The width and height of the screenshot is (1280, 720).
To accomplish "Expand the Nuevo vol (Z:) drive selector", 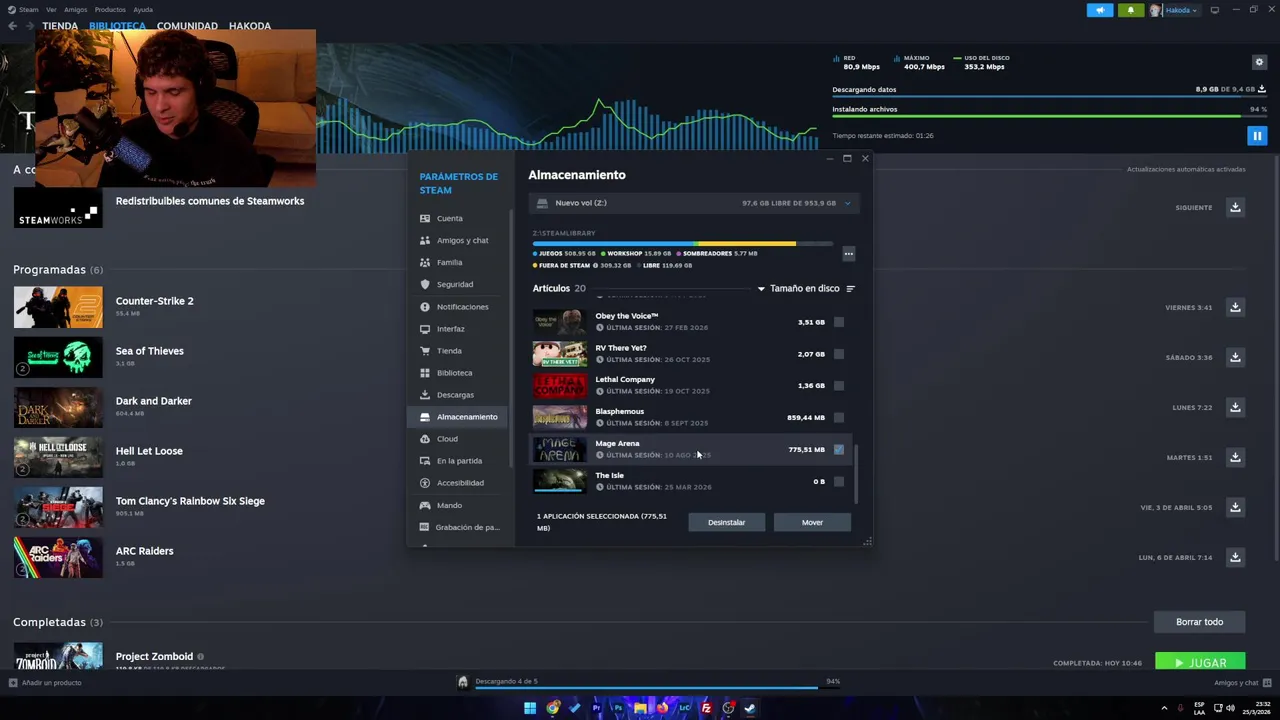I will pyautogui.click(x=695, y=203).
